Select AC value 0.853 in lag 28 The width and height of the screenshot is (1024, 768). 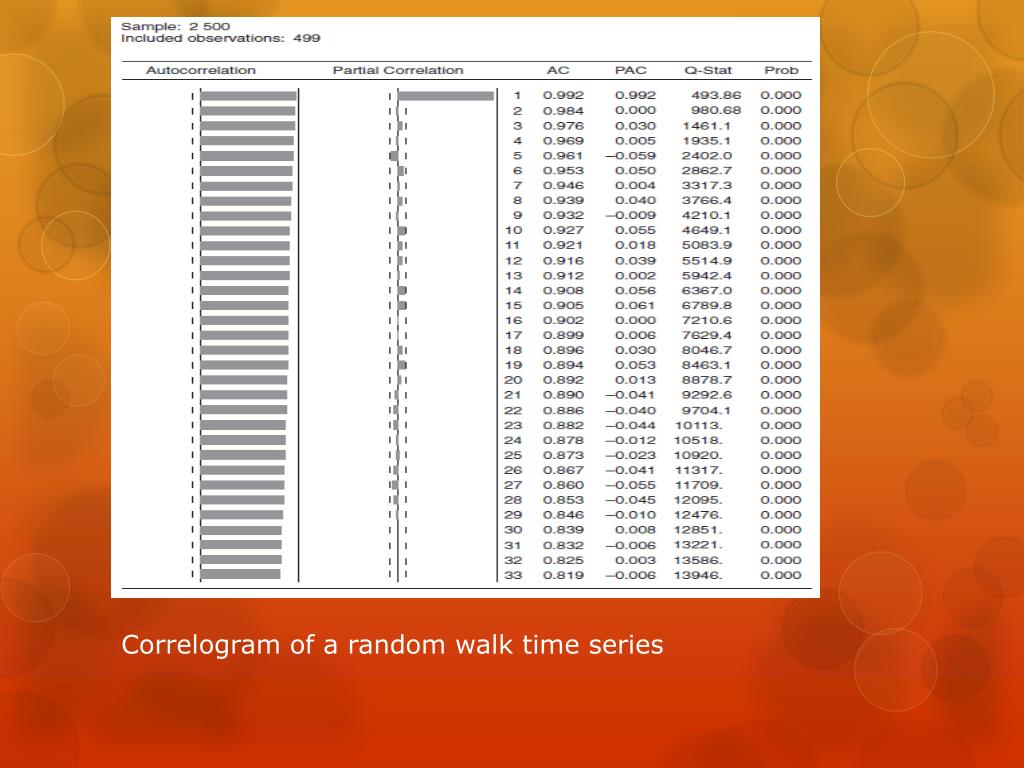(x=563, y=500)
